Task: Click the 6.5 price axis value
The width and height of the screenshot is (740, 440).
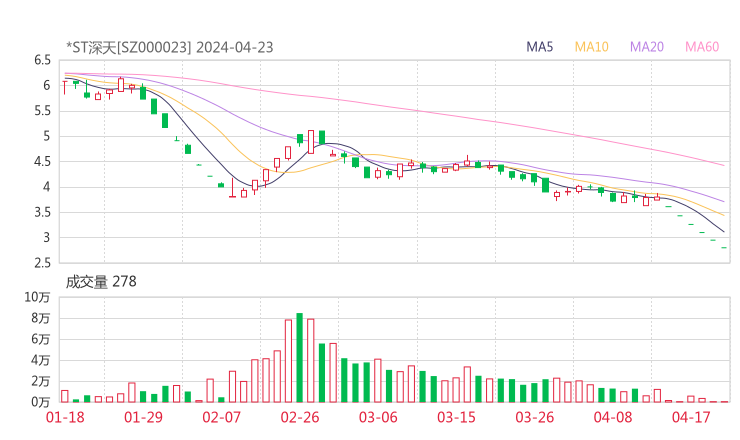Action: pos(42,60)
